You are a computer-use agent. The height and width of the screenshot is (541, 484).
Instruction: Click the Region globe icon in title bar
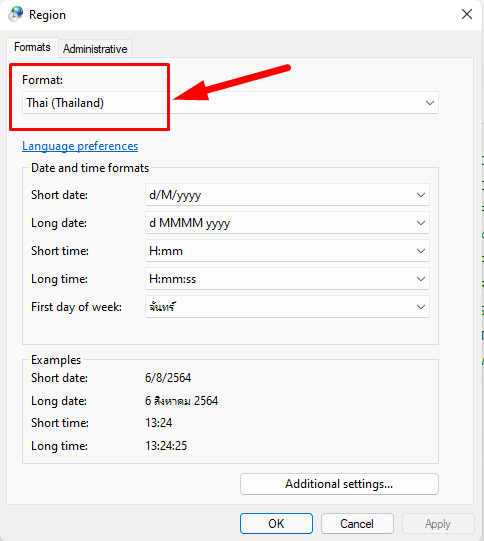(16, 14)
